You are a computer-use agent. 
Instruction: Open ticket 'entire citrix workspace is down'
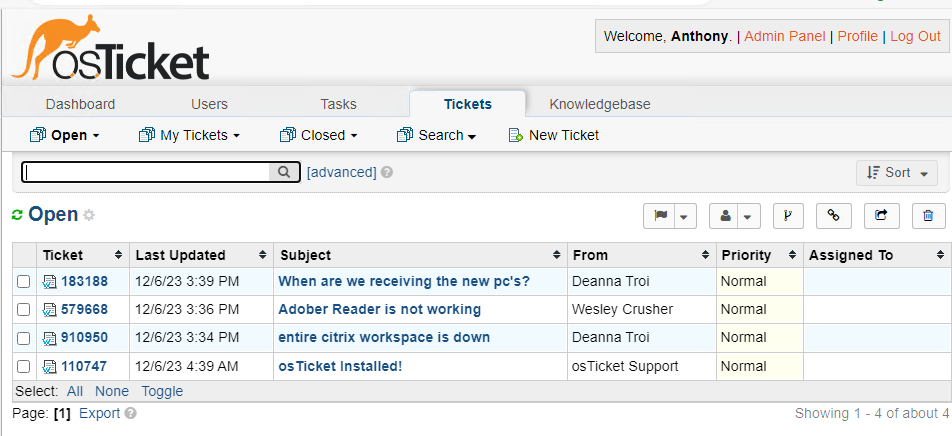[x=384, y=337]
